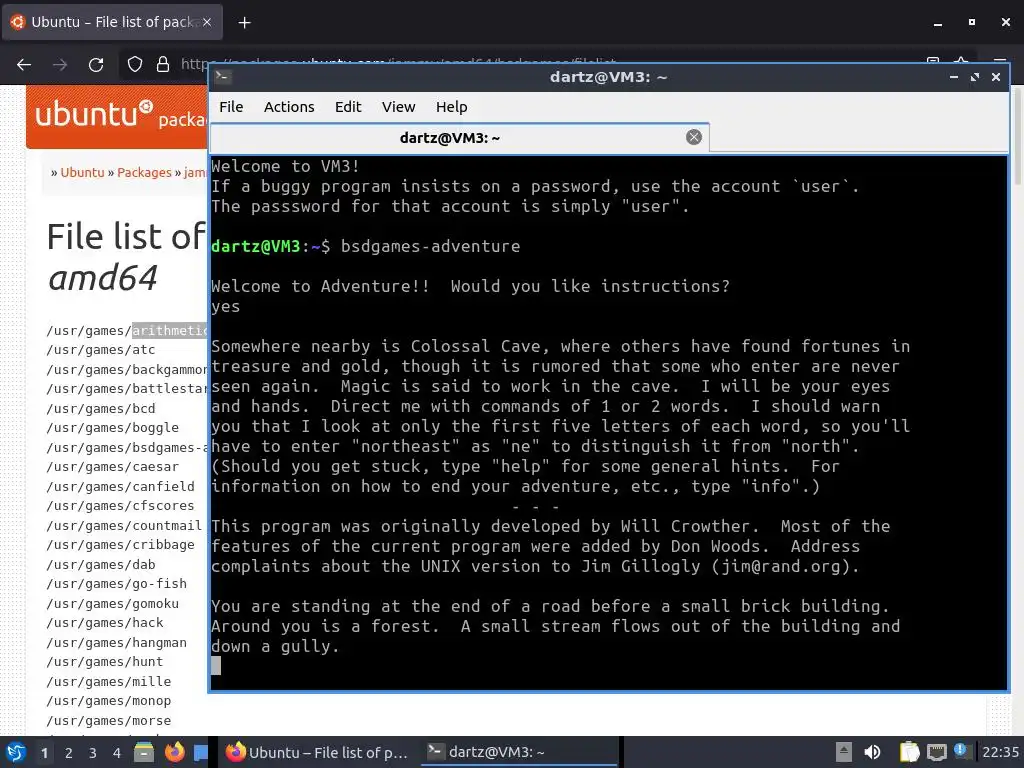
Task: Go forward in Firefox
Action: [60, 65]
